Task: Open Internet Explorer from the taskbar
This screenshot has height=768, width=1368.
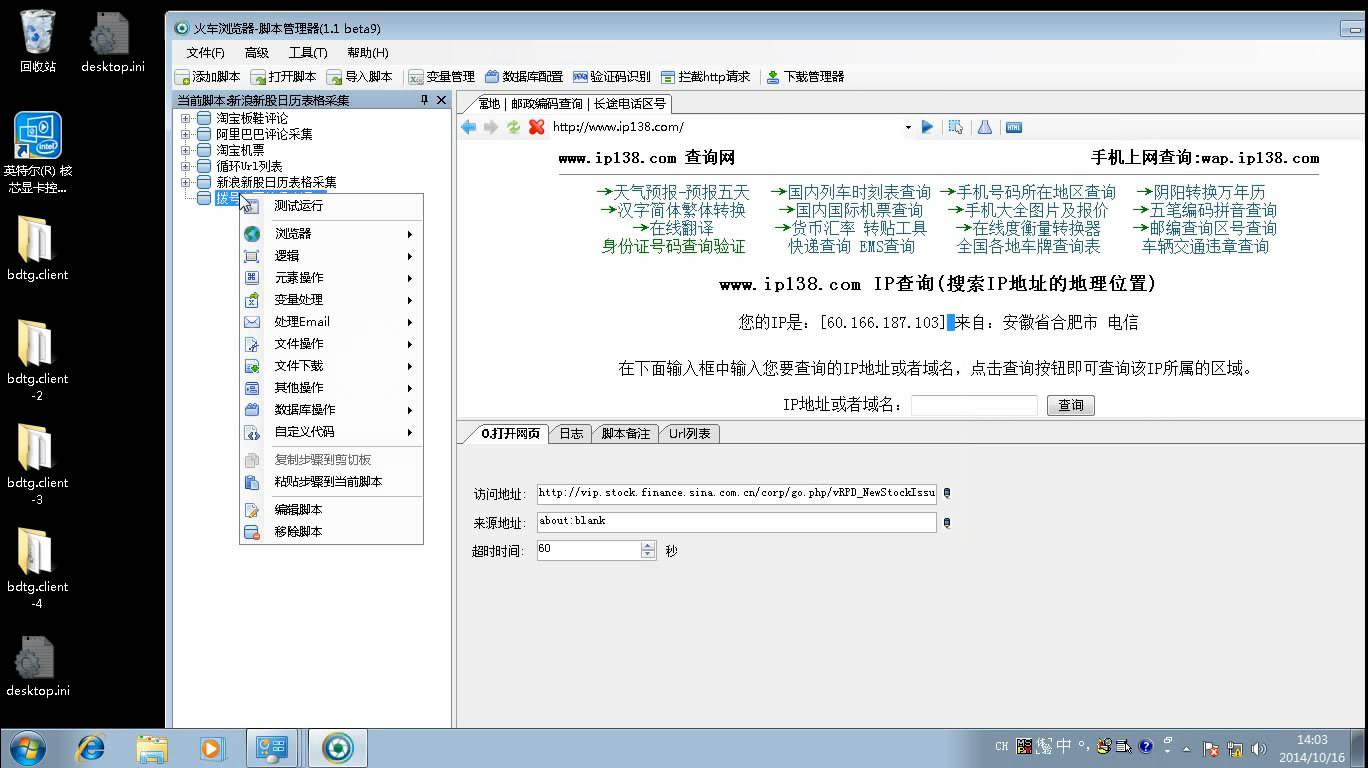Action: 91,747
